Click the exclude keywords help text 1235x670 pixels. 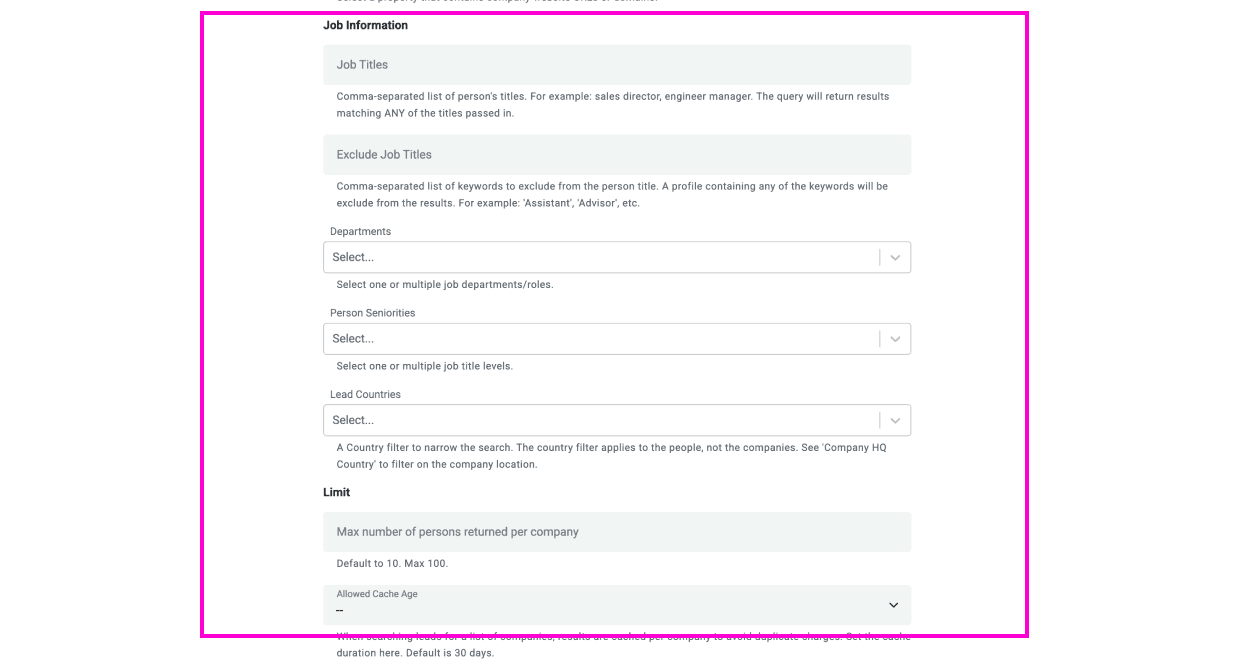[611, 195]
